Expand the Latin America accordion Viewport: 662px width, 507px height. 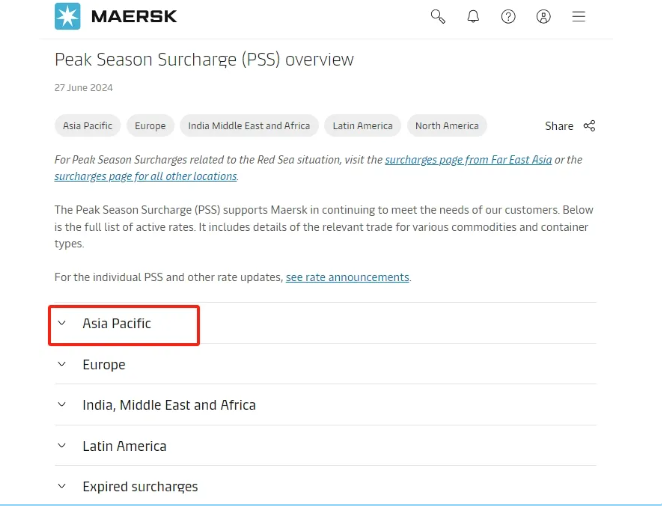pos(124,446)
